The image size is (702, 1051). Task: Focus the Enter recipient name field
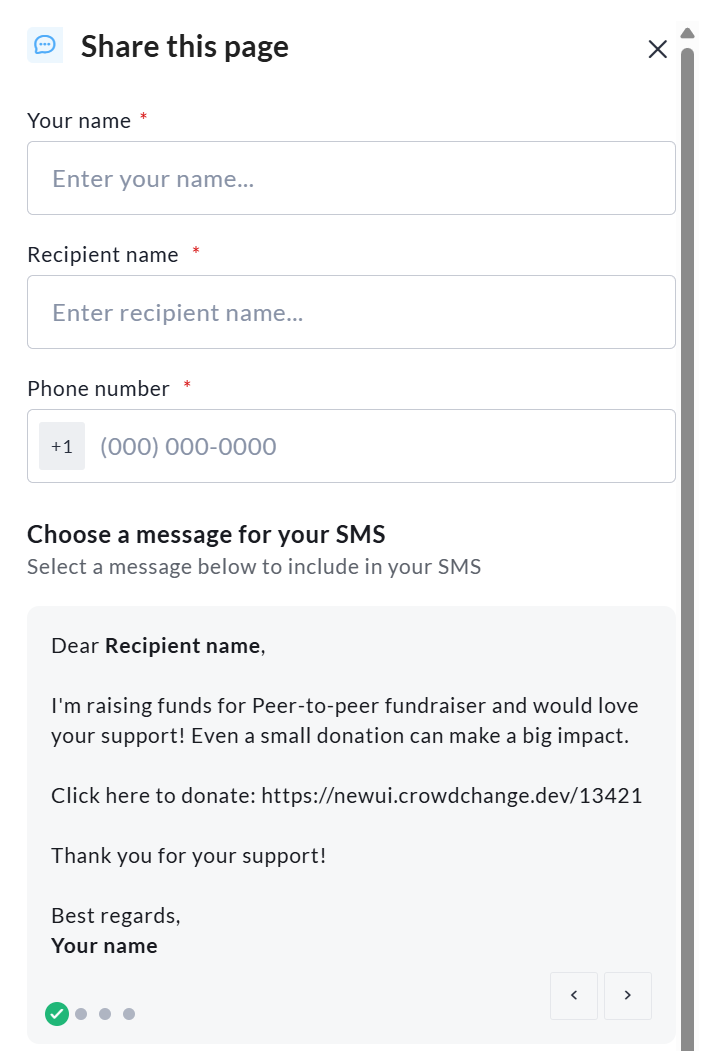pos(351,312)
